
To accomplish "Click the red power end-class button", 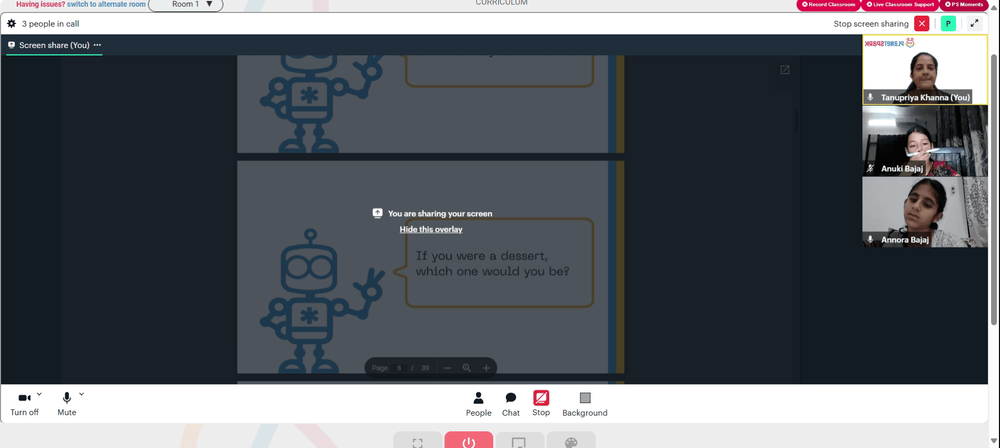I will coord(469,441).
